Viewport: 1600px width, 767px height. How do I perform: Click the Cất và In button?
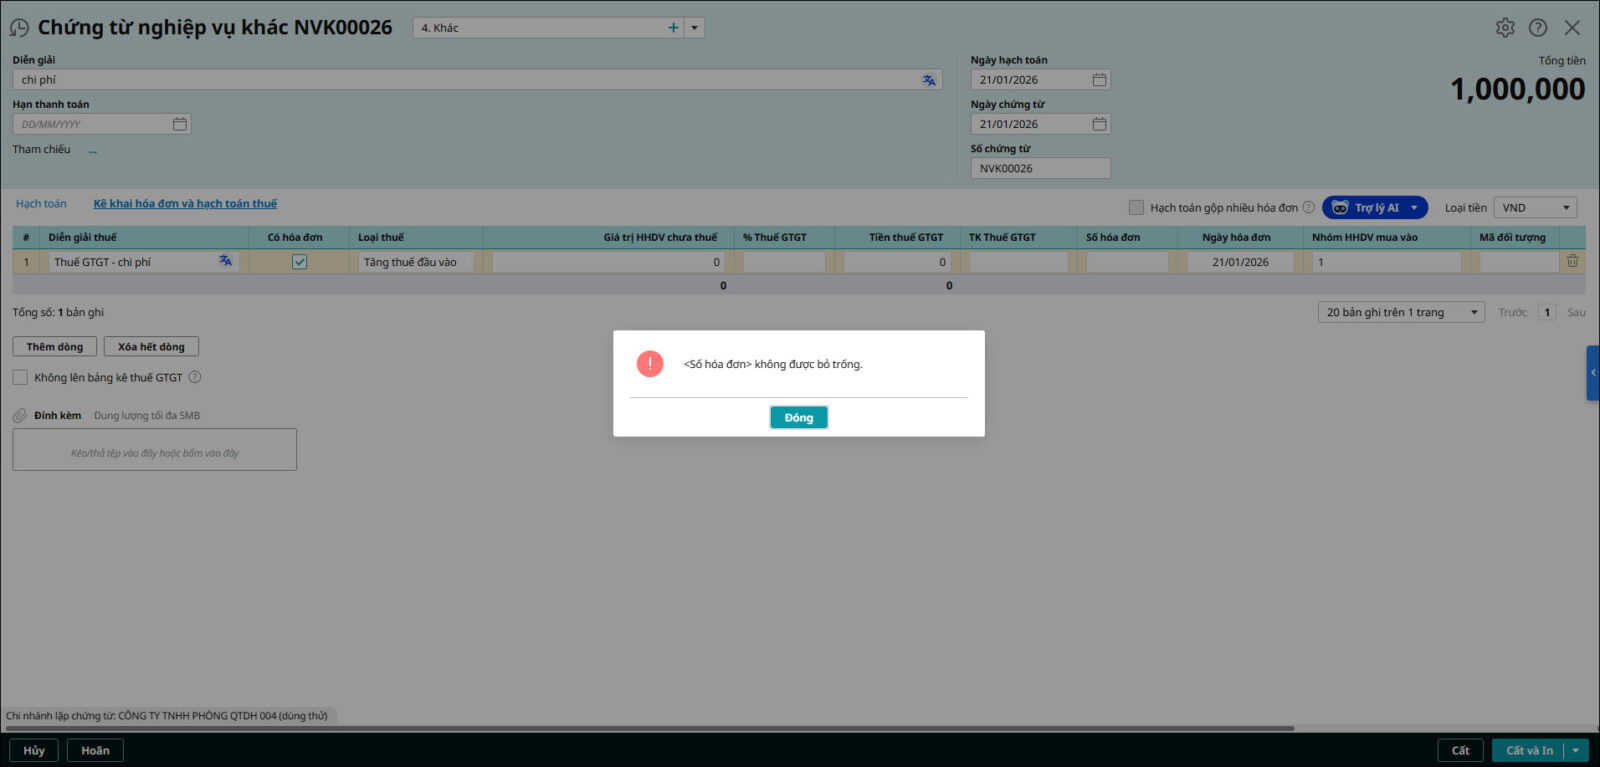click(1529, 750)
